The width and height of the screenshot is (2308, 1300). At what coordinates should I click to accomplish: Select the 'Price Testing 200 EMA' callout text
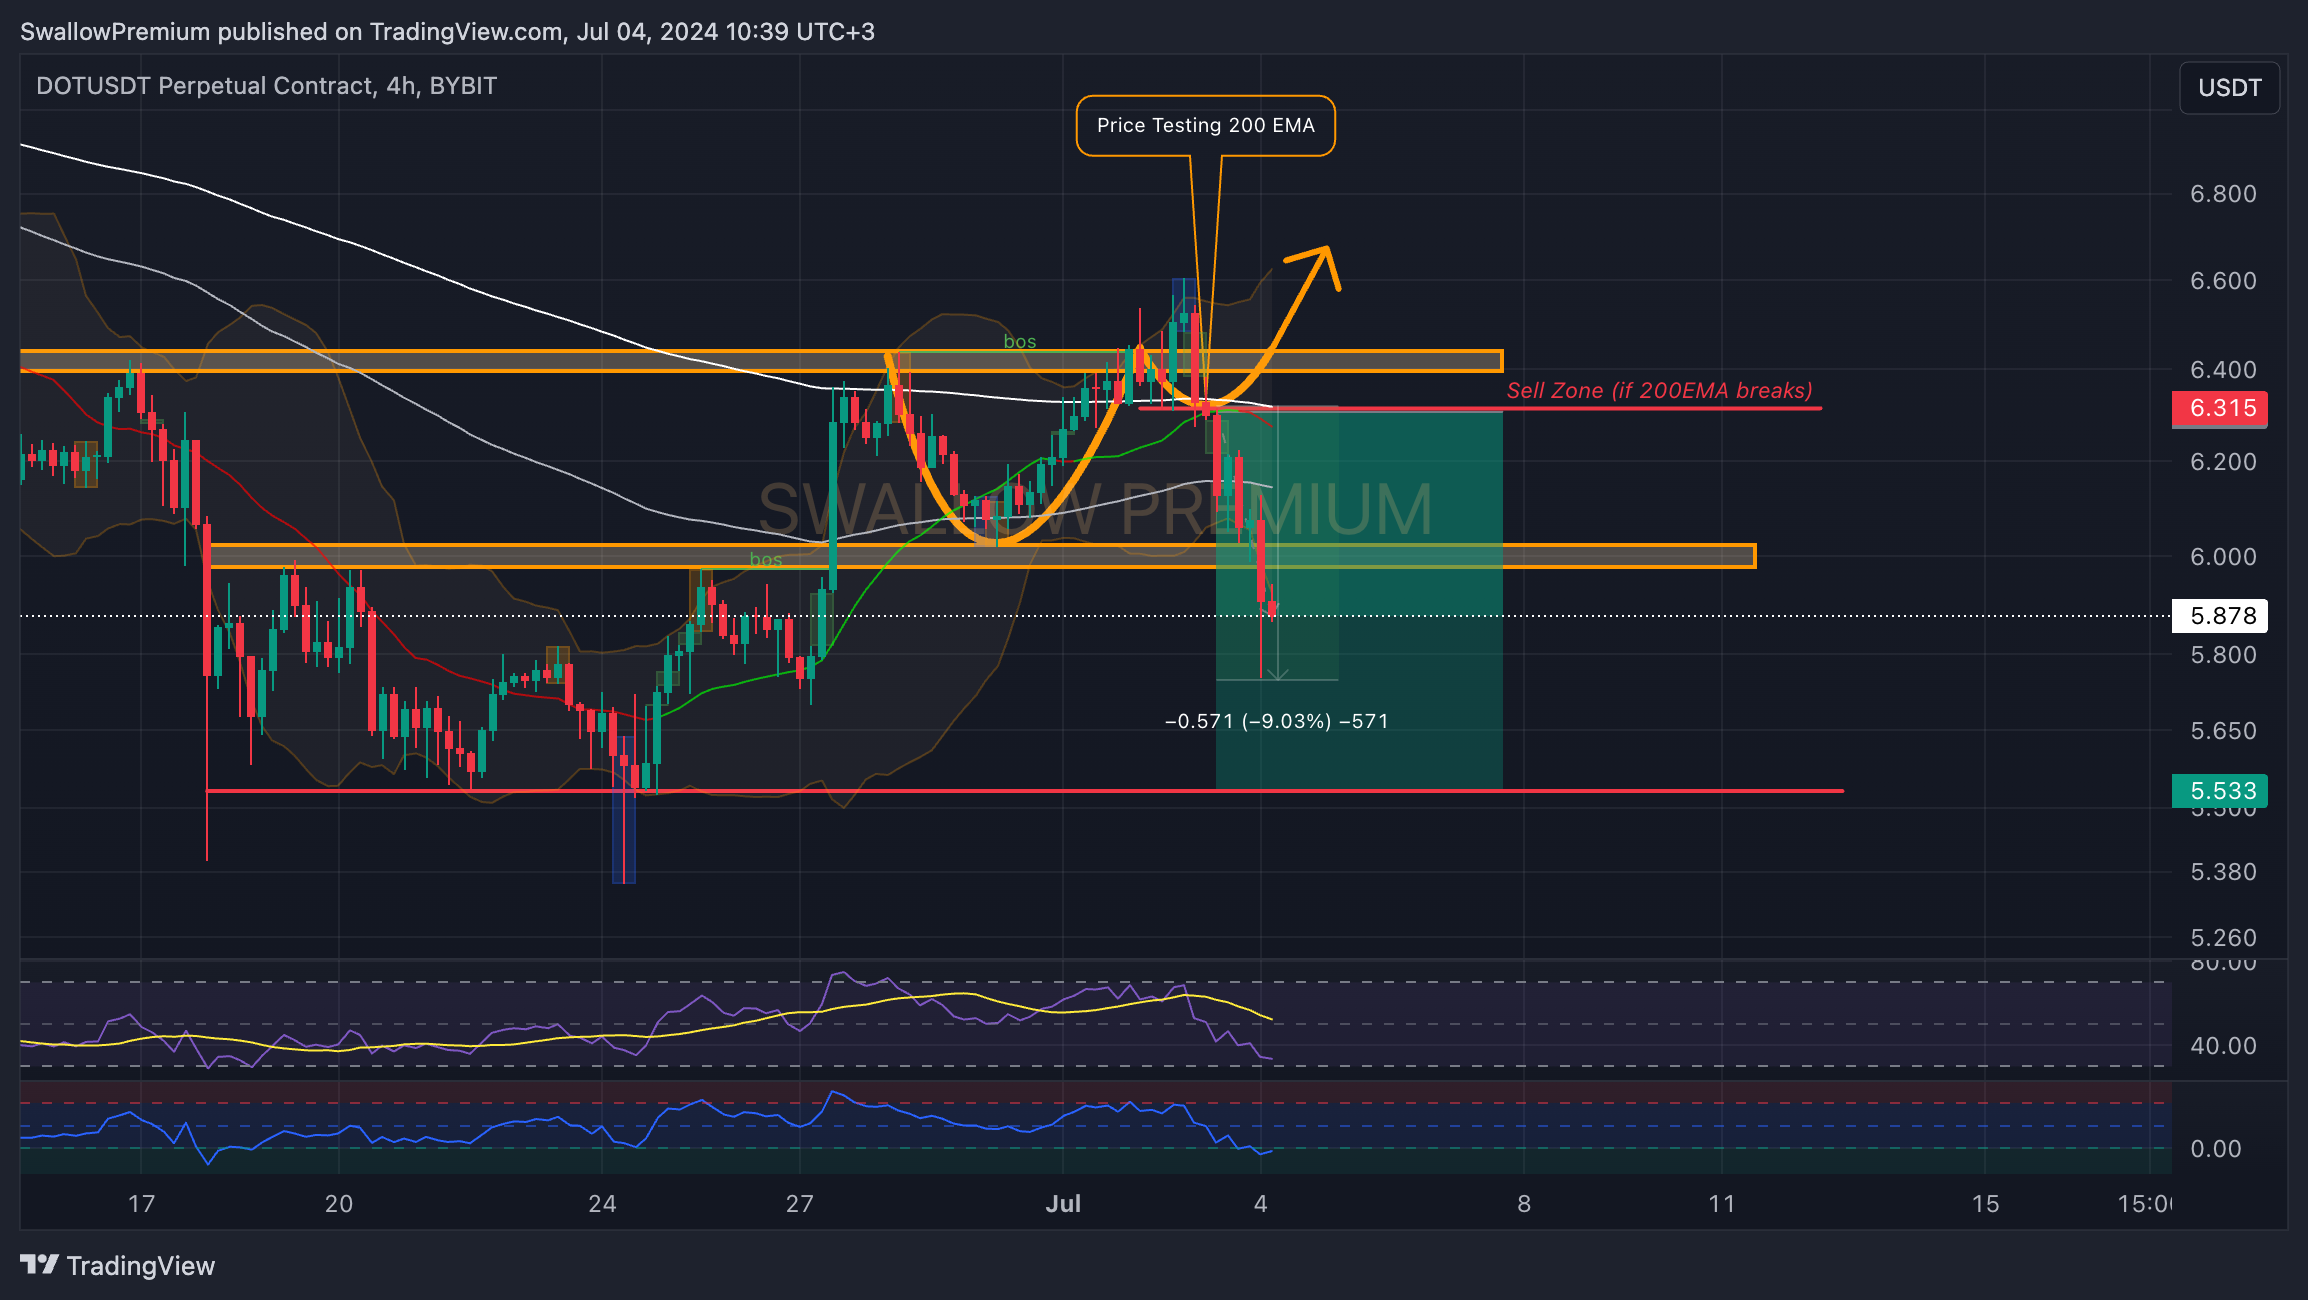pos(1205,126)
